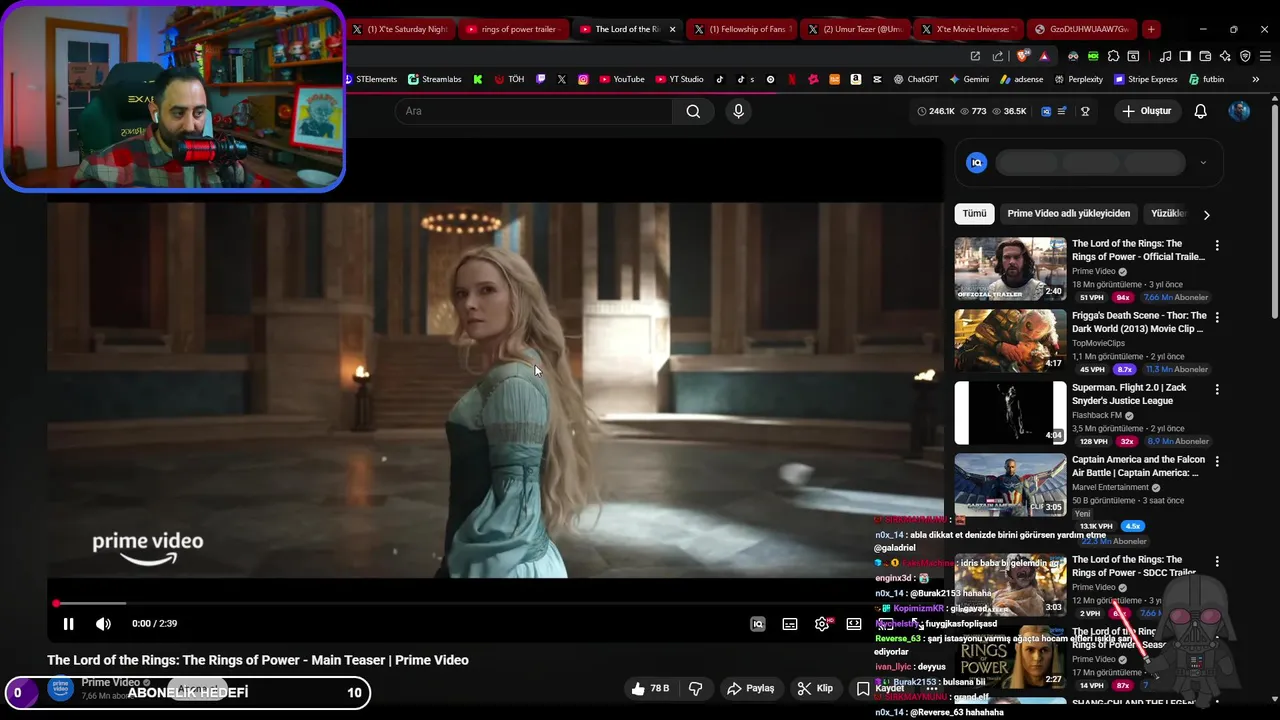1280x720 pixels.
Task: Open the Superman Flight 2.0 video title
Action: coord(1129,394)
